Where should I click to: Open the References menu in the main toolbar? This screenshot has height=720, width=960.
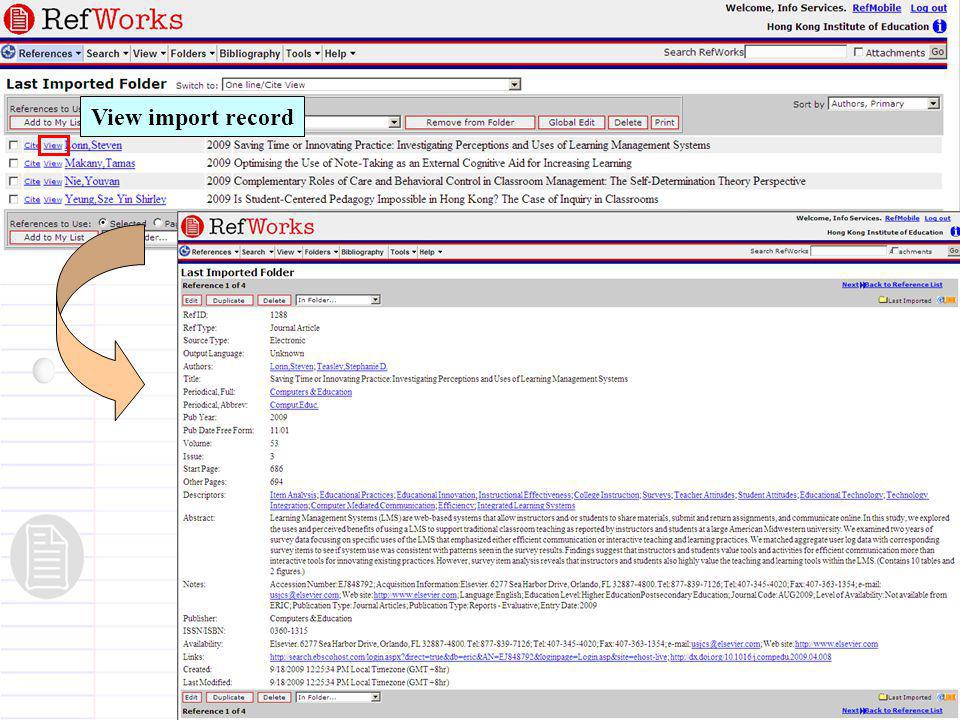(x=49, y=53)
